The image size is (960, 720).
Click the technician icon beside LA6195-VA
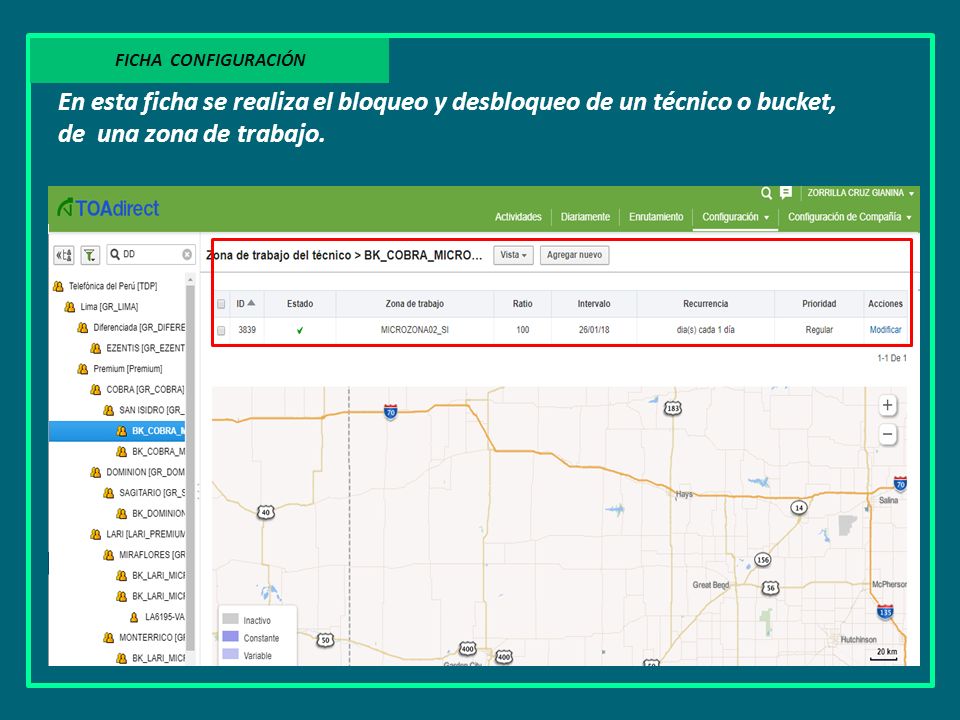134,617
